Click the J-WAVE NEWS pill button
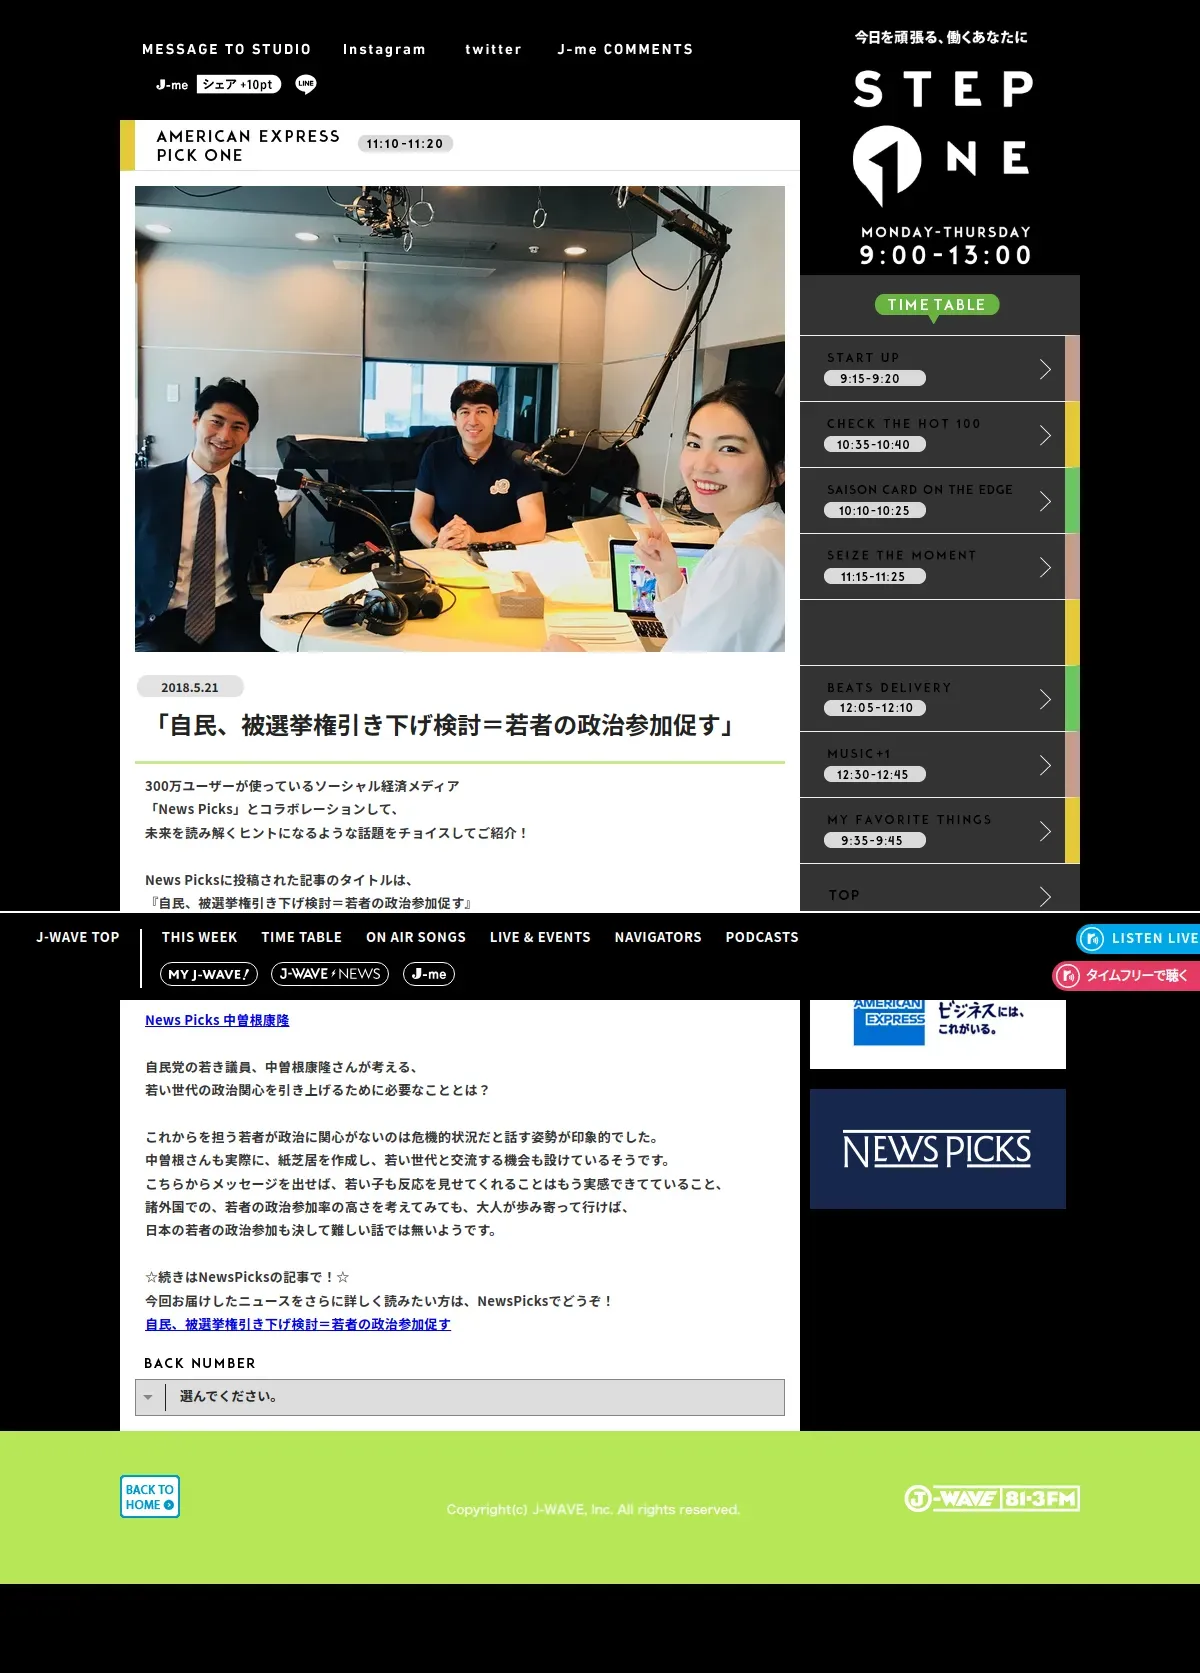Screen dimensions: 1200x1673 click(x=330, y=974)
